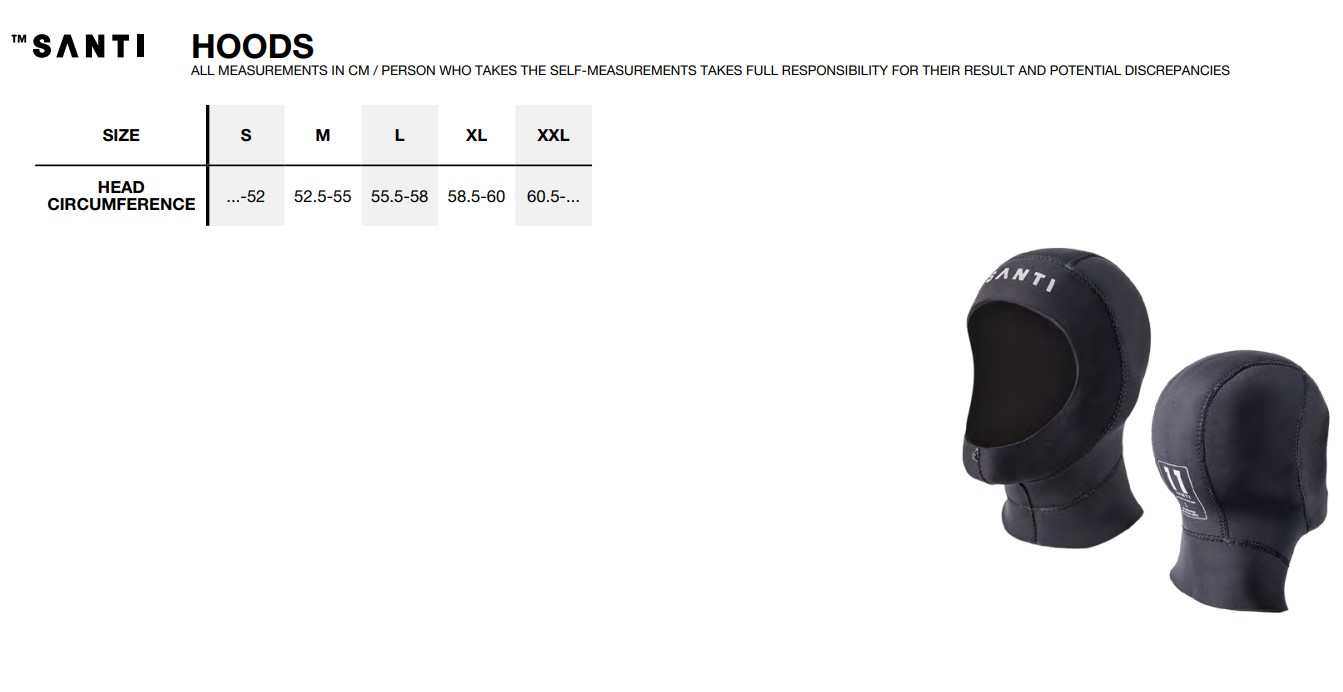Click the SANTI text on front hood
Image resolution: width=1343 pixels, height=692 pixels.
pyautogui.click(x=1020, y=277)
